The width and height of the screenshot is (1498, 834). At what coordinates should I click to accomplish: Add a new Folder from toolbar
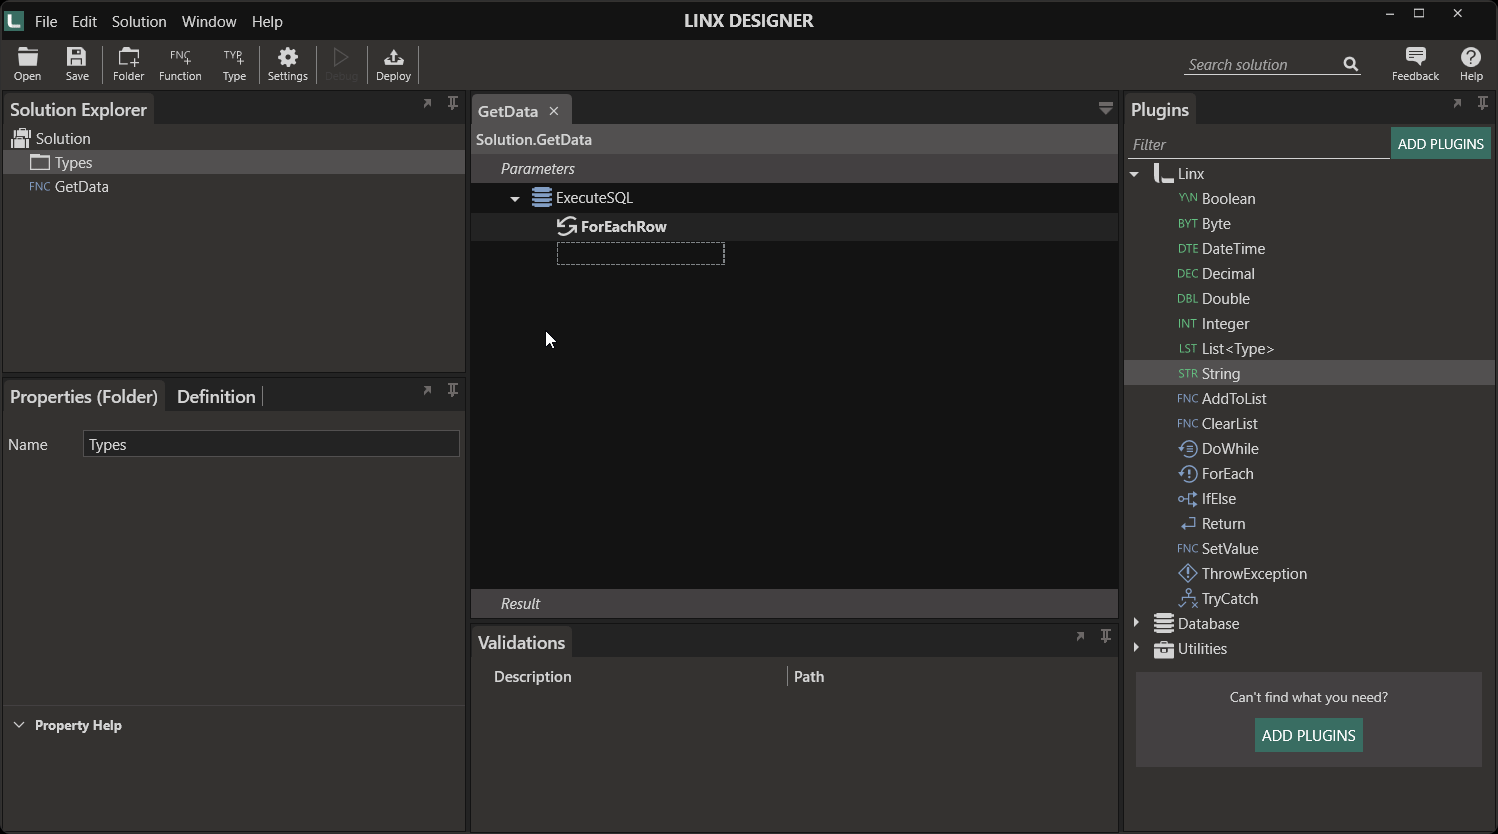[128, 64]
